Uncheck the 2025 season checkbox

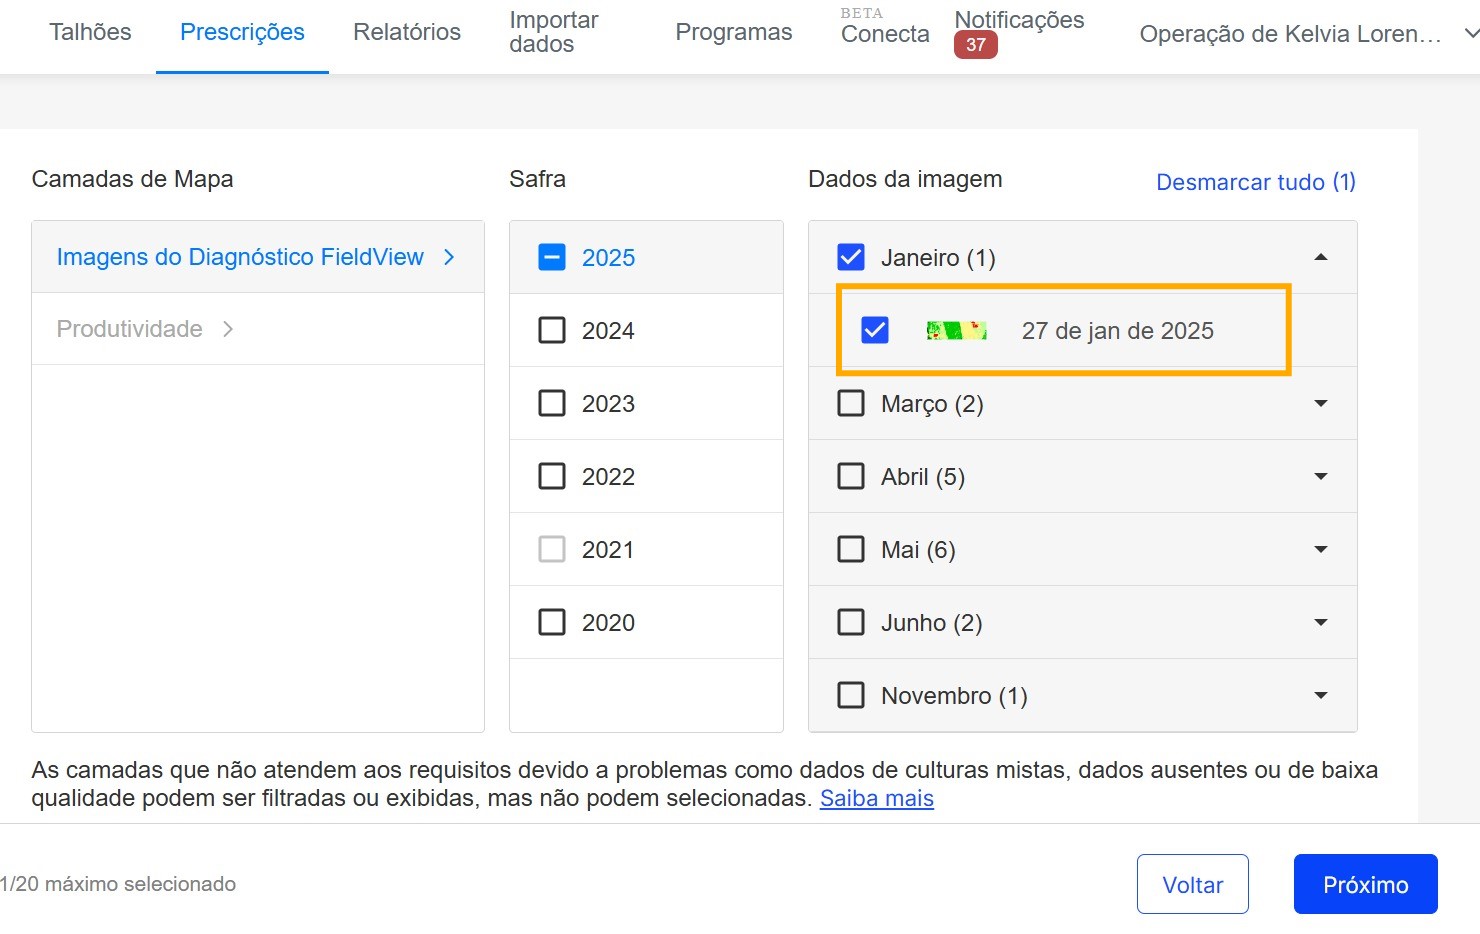click(552, 258)
